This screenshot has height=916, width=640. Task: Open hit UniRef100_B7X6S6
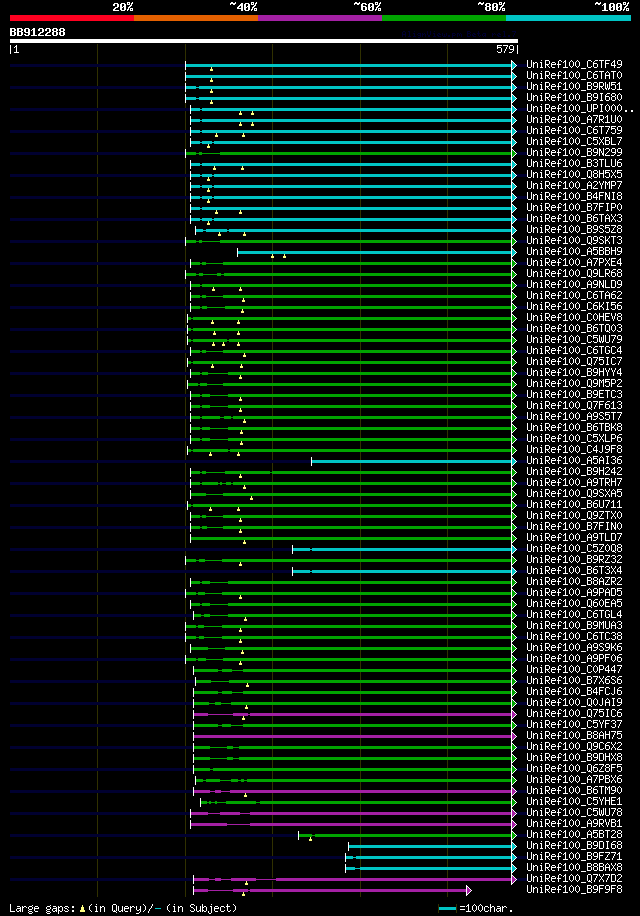pyautogui.click(x=574, y=681)
